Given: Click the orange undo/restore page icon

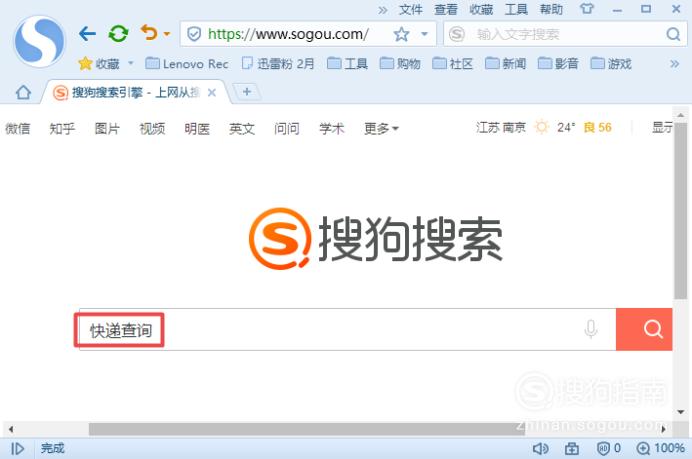Looking at the screenshot, I should click(149, 33).
